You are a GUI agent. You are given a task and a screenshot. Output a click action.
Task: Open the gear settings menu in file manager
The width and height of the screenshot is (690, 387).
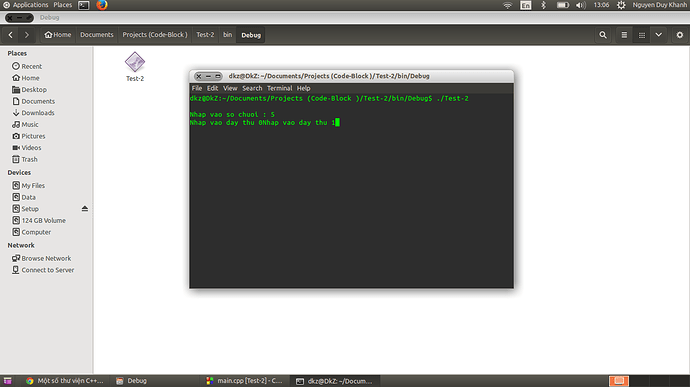(x=679, y=35)
